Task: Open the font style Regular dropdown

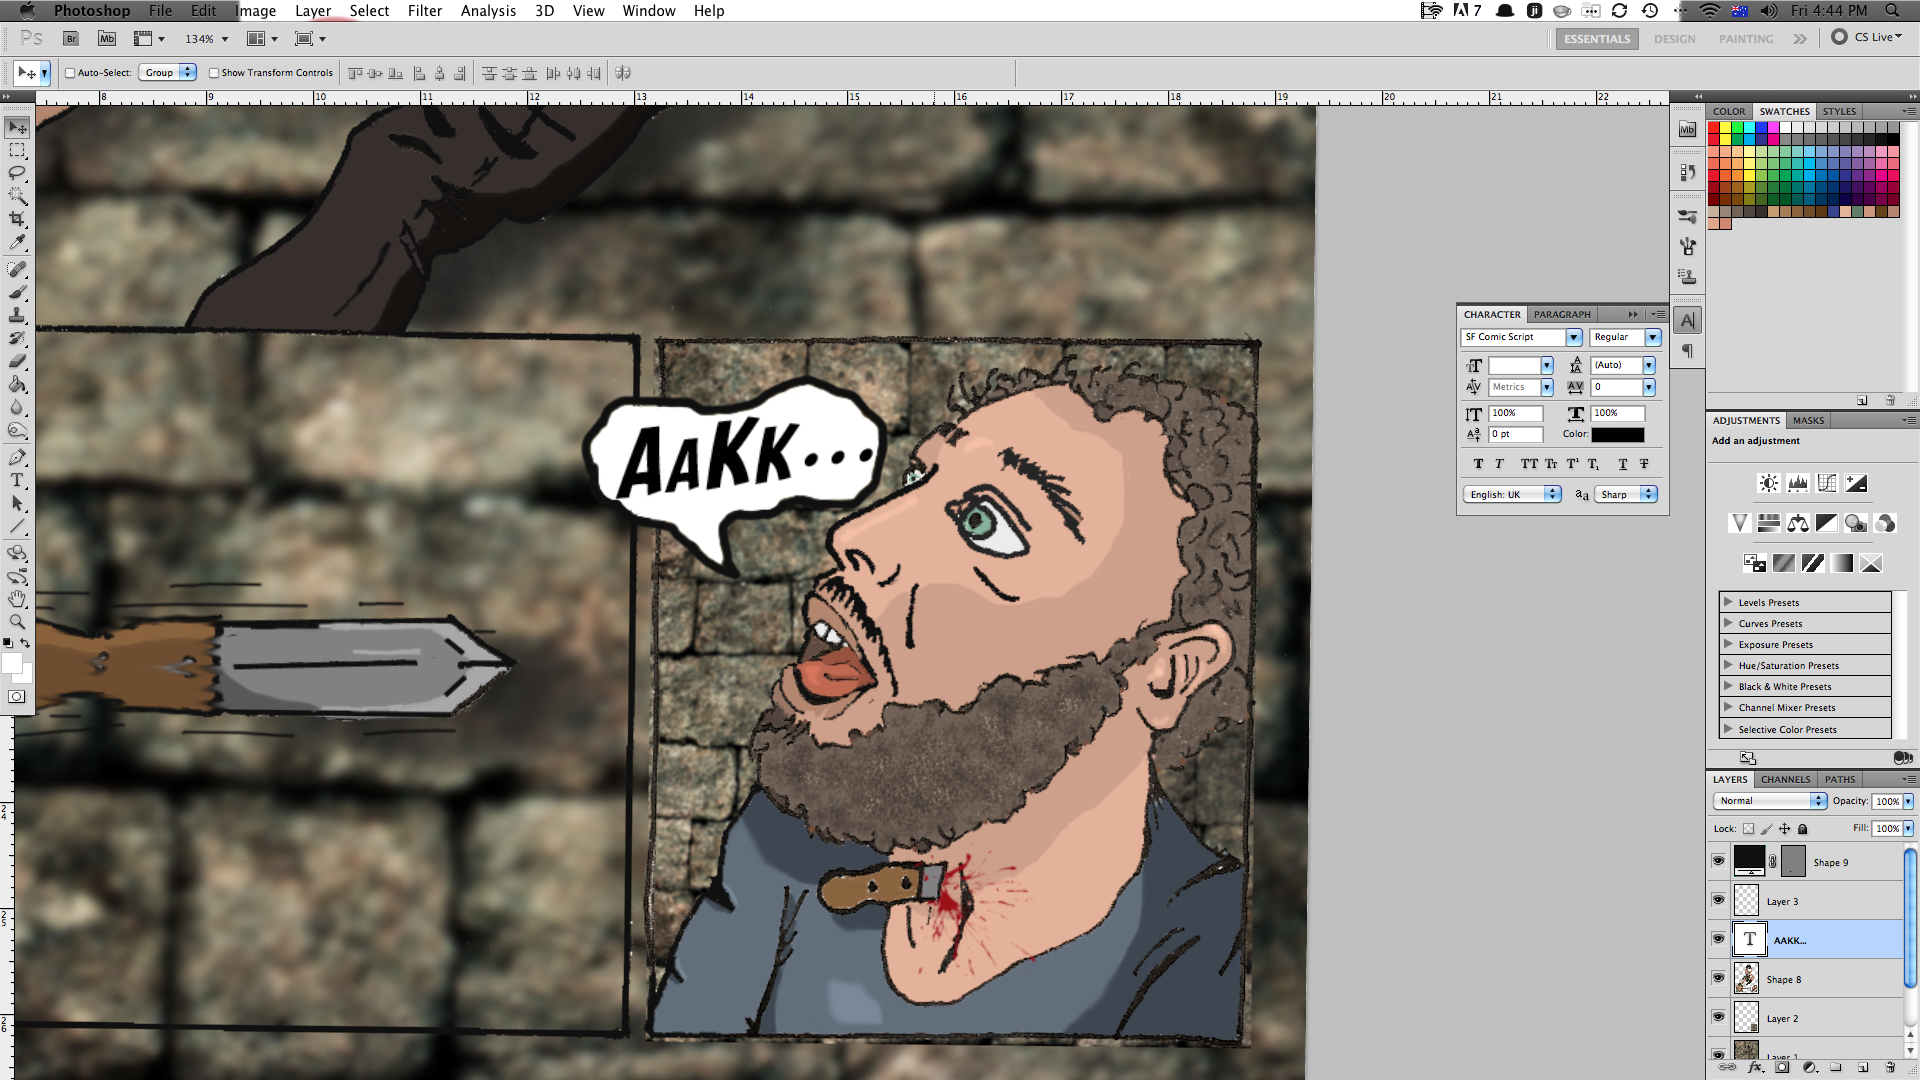Action: [x=1653, y=338]
